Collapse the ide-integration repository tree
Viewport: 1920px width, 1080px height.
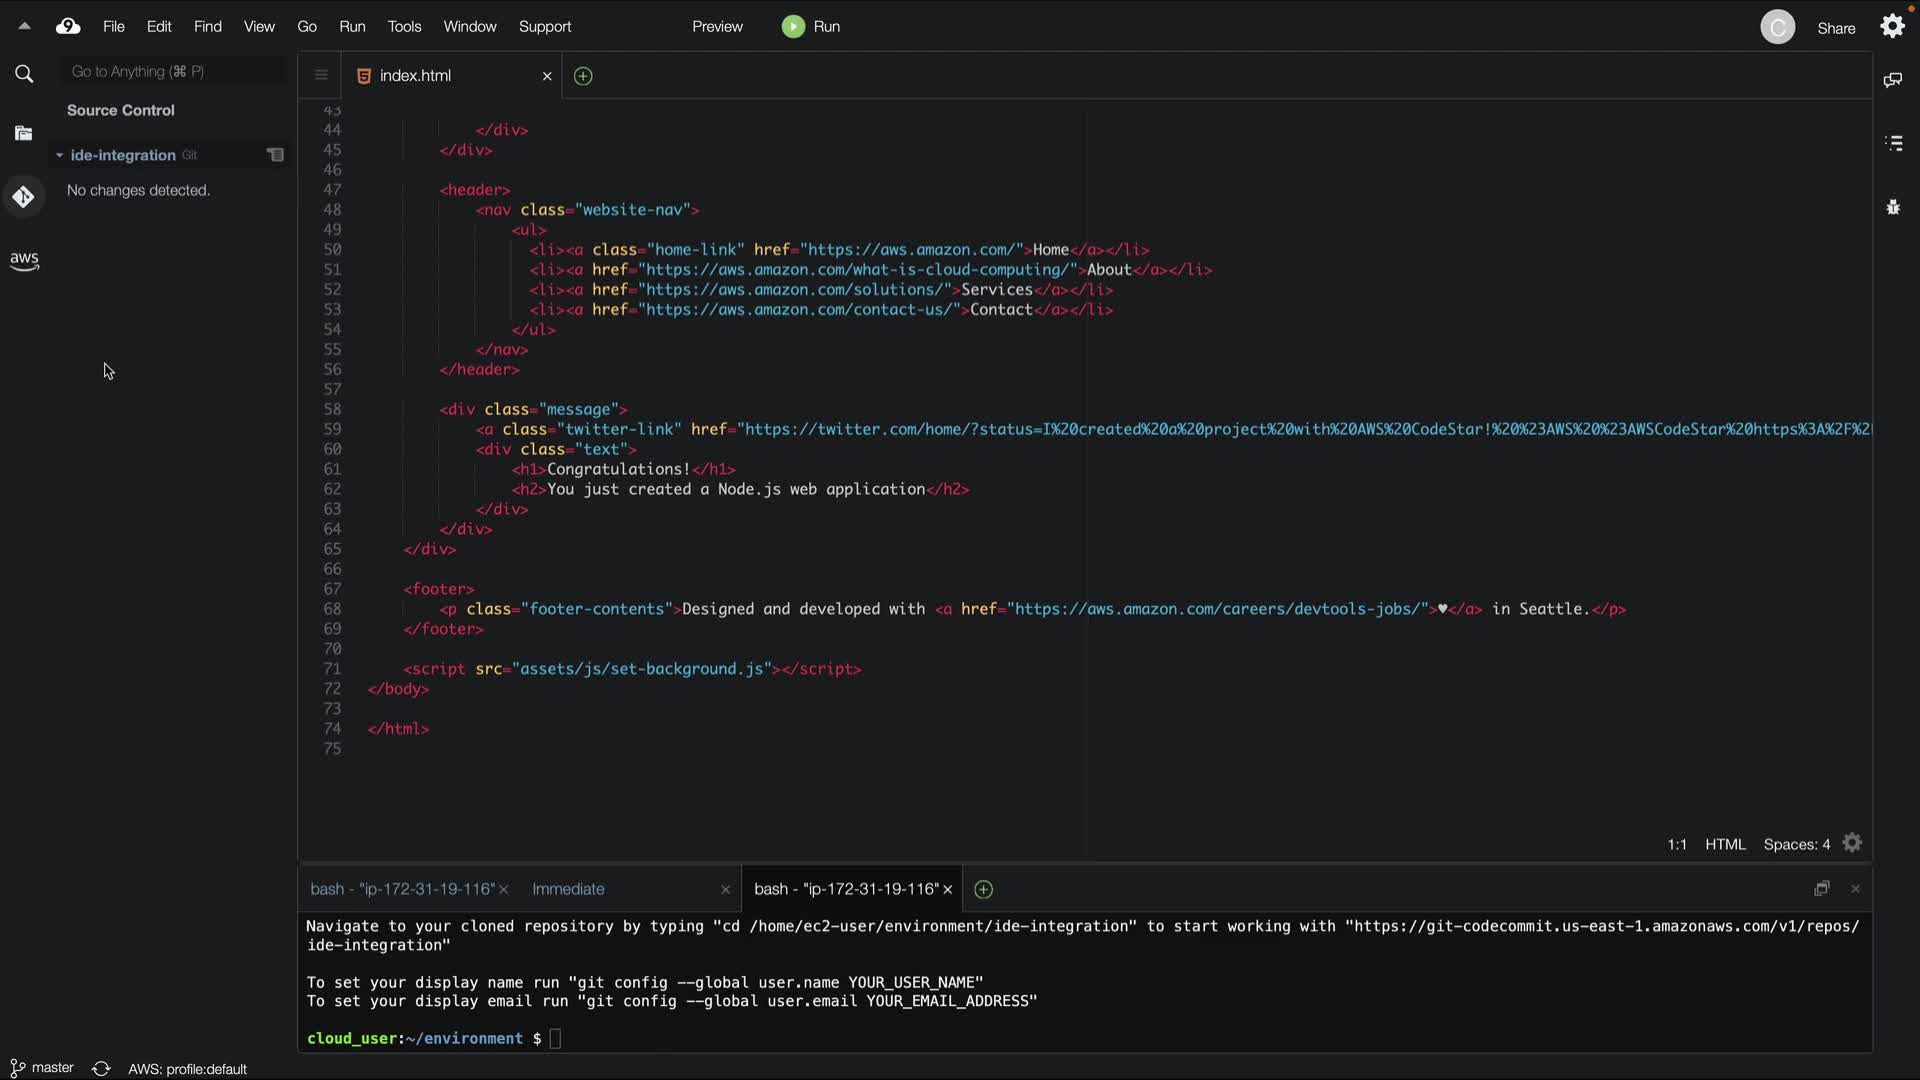click(59, 155)
